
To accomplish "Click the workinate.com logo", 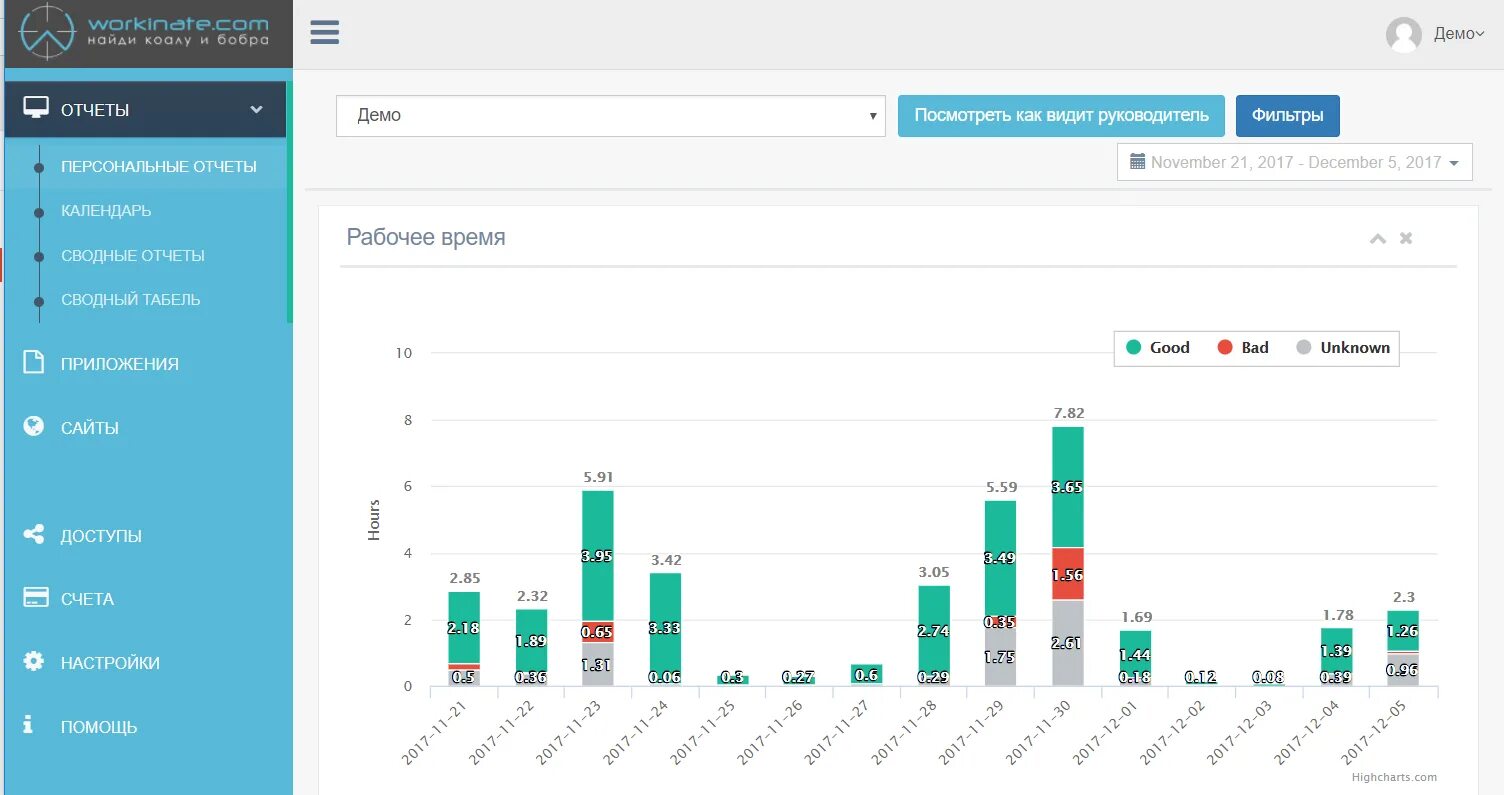I will (x=145, y=32).
